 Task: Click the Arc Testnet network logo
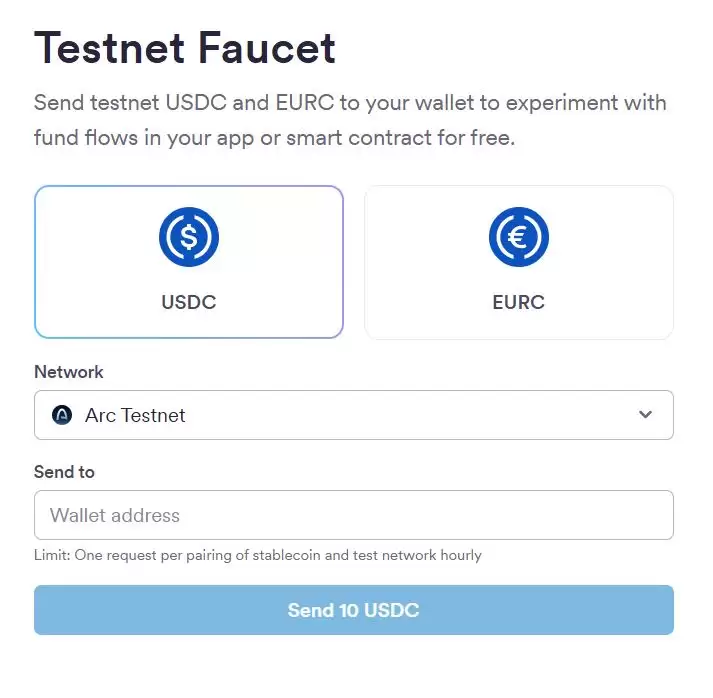(62, 415)
